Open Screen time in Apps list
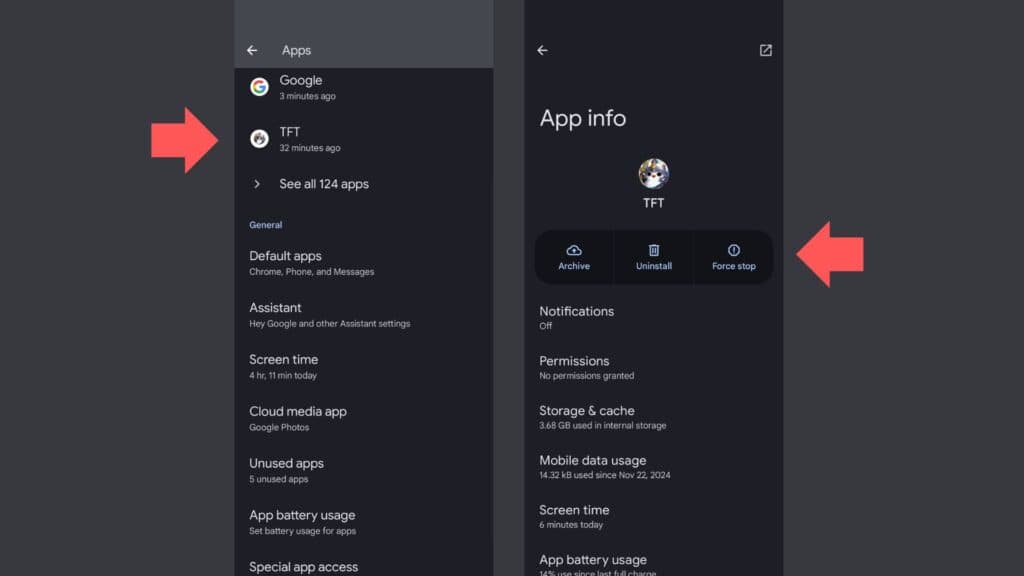The height and width of the screenshot is (576, 1024). [x=283, y=367]
